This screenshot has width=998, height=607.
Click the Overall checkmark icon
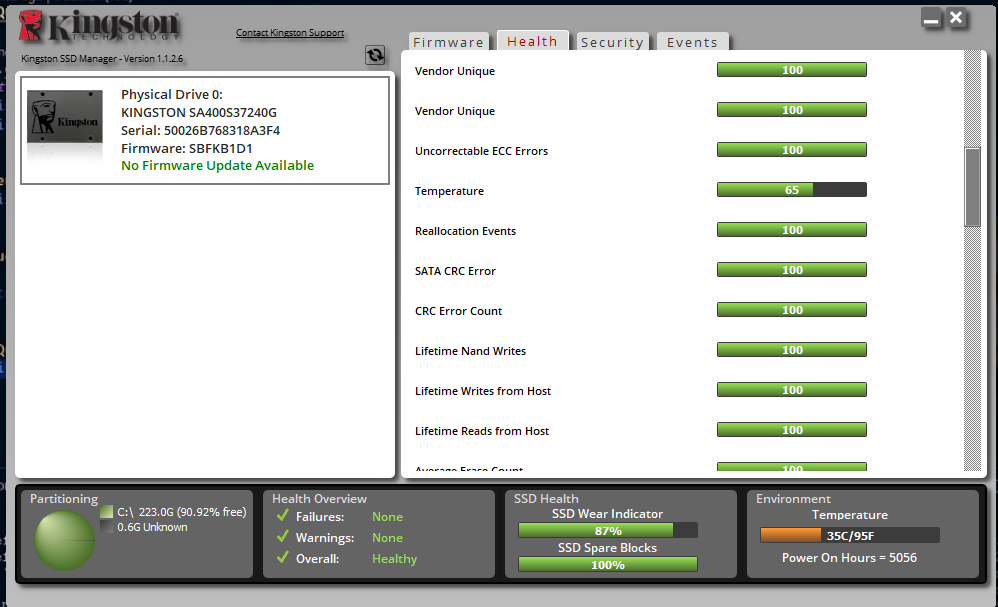click(x=283, y=557)
